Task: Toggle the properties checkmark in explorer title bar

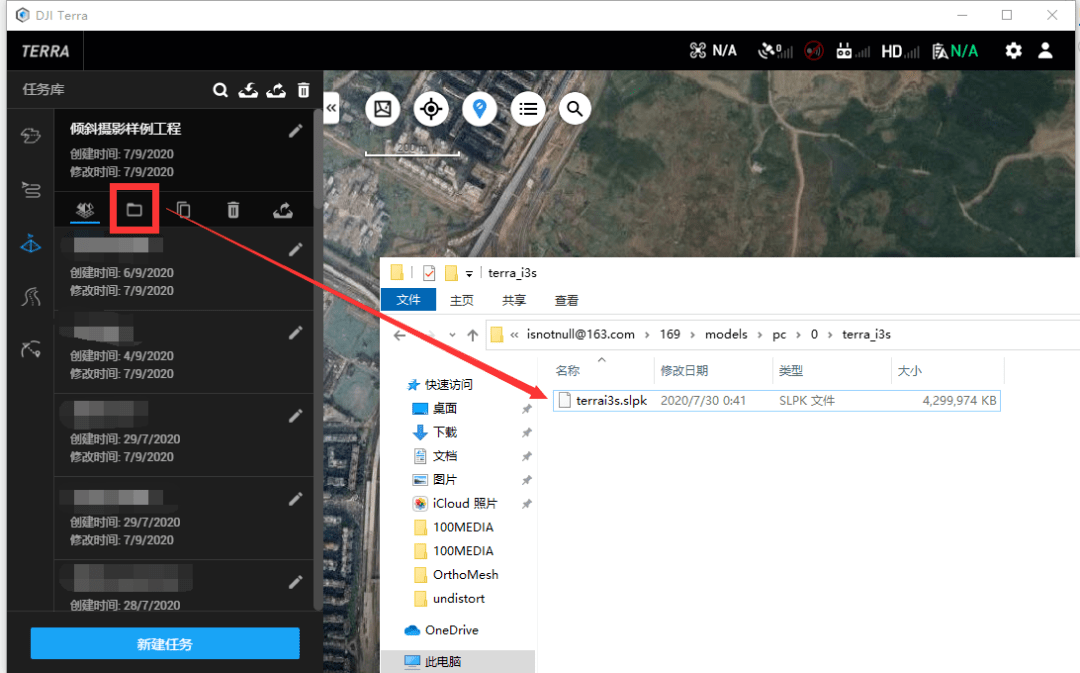Action: click(x=428, y=273)
